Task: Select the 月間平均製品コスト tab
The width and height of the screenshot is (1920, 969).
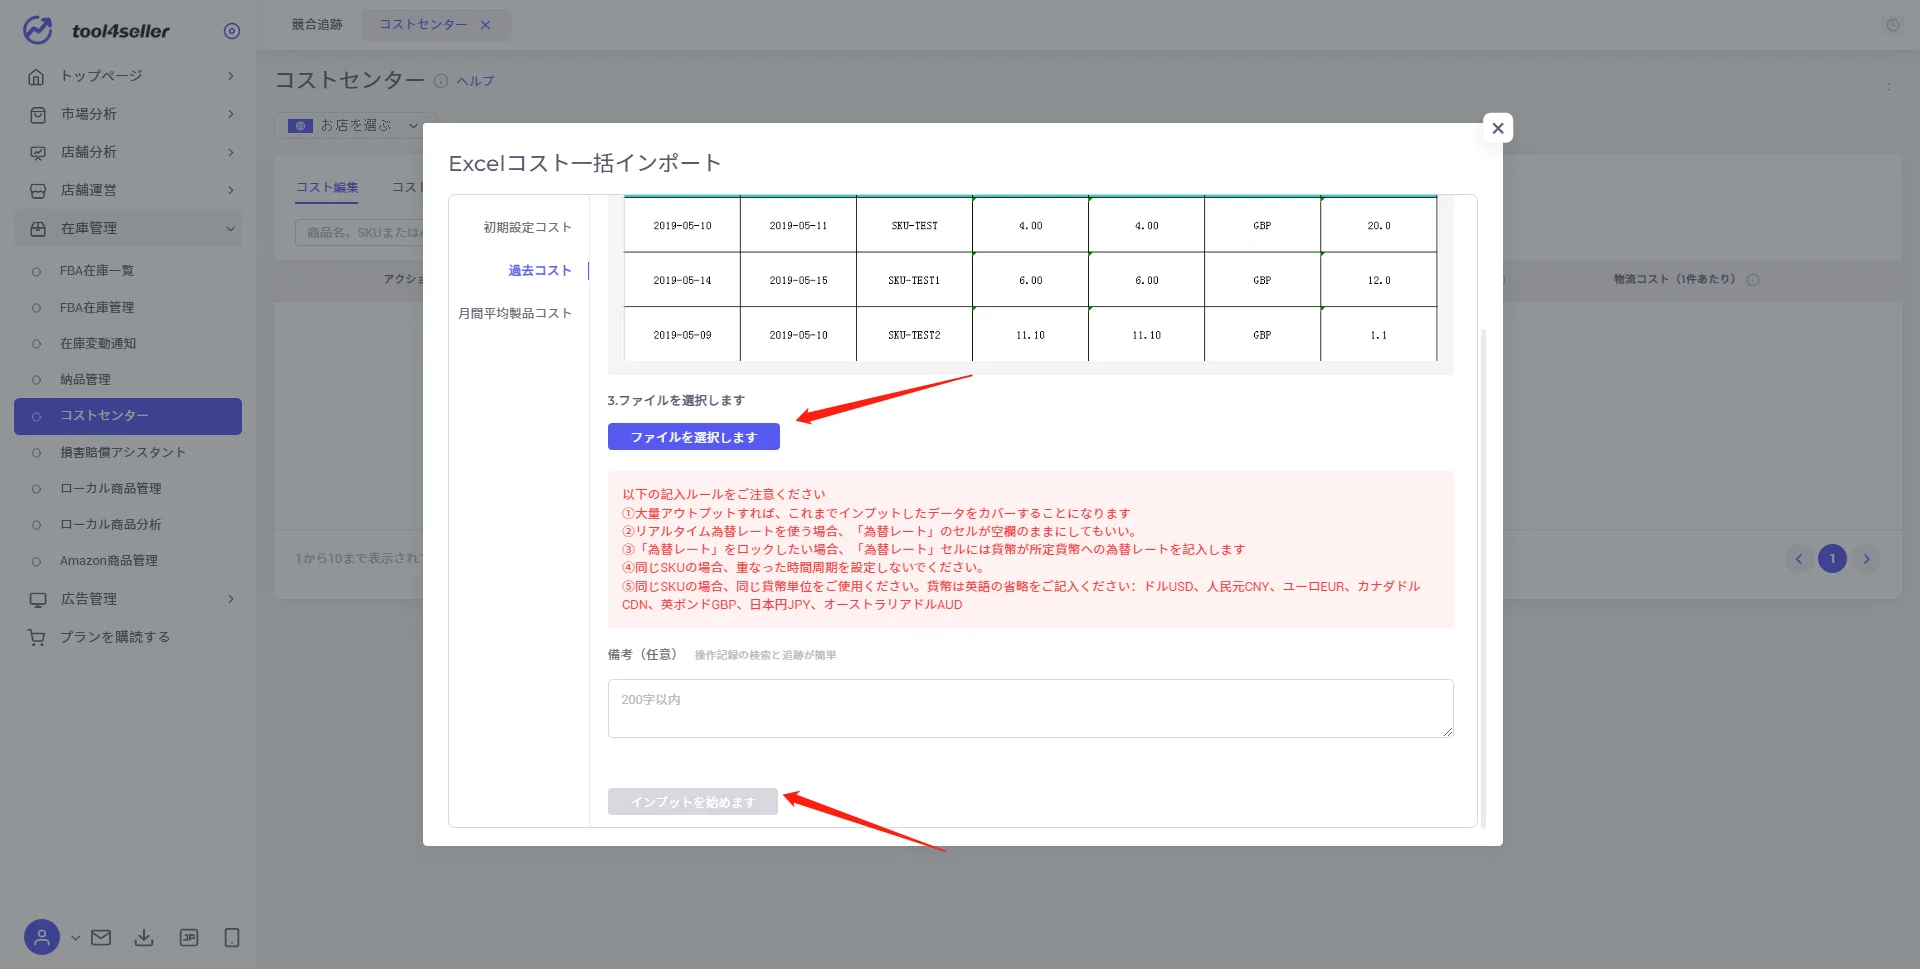Action: 515,313
